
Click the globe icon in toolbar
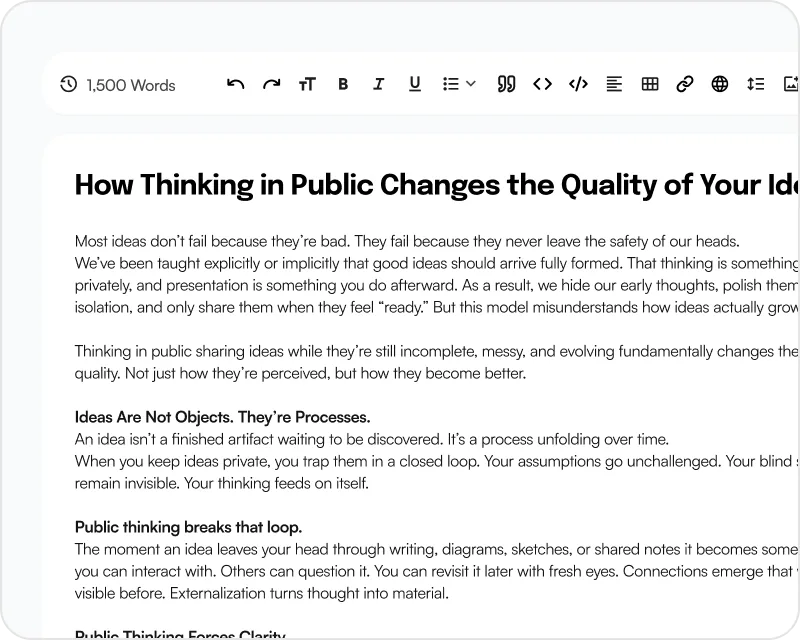[x=720, y=84]
